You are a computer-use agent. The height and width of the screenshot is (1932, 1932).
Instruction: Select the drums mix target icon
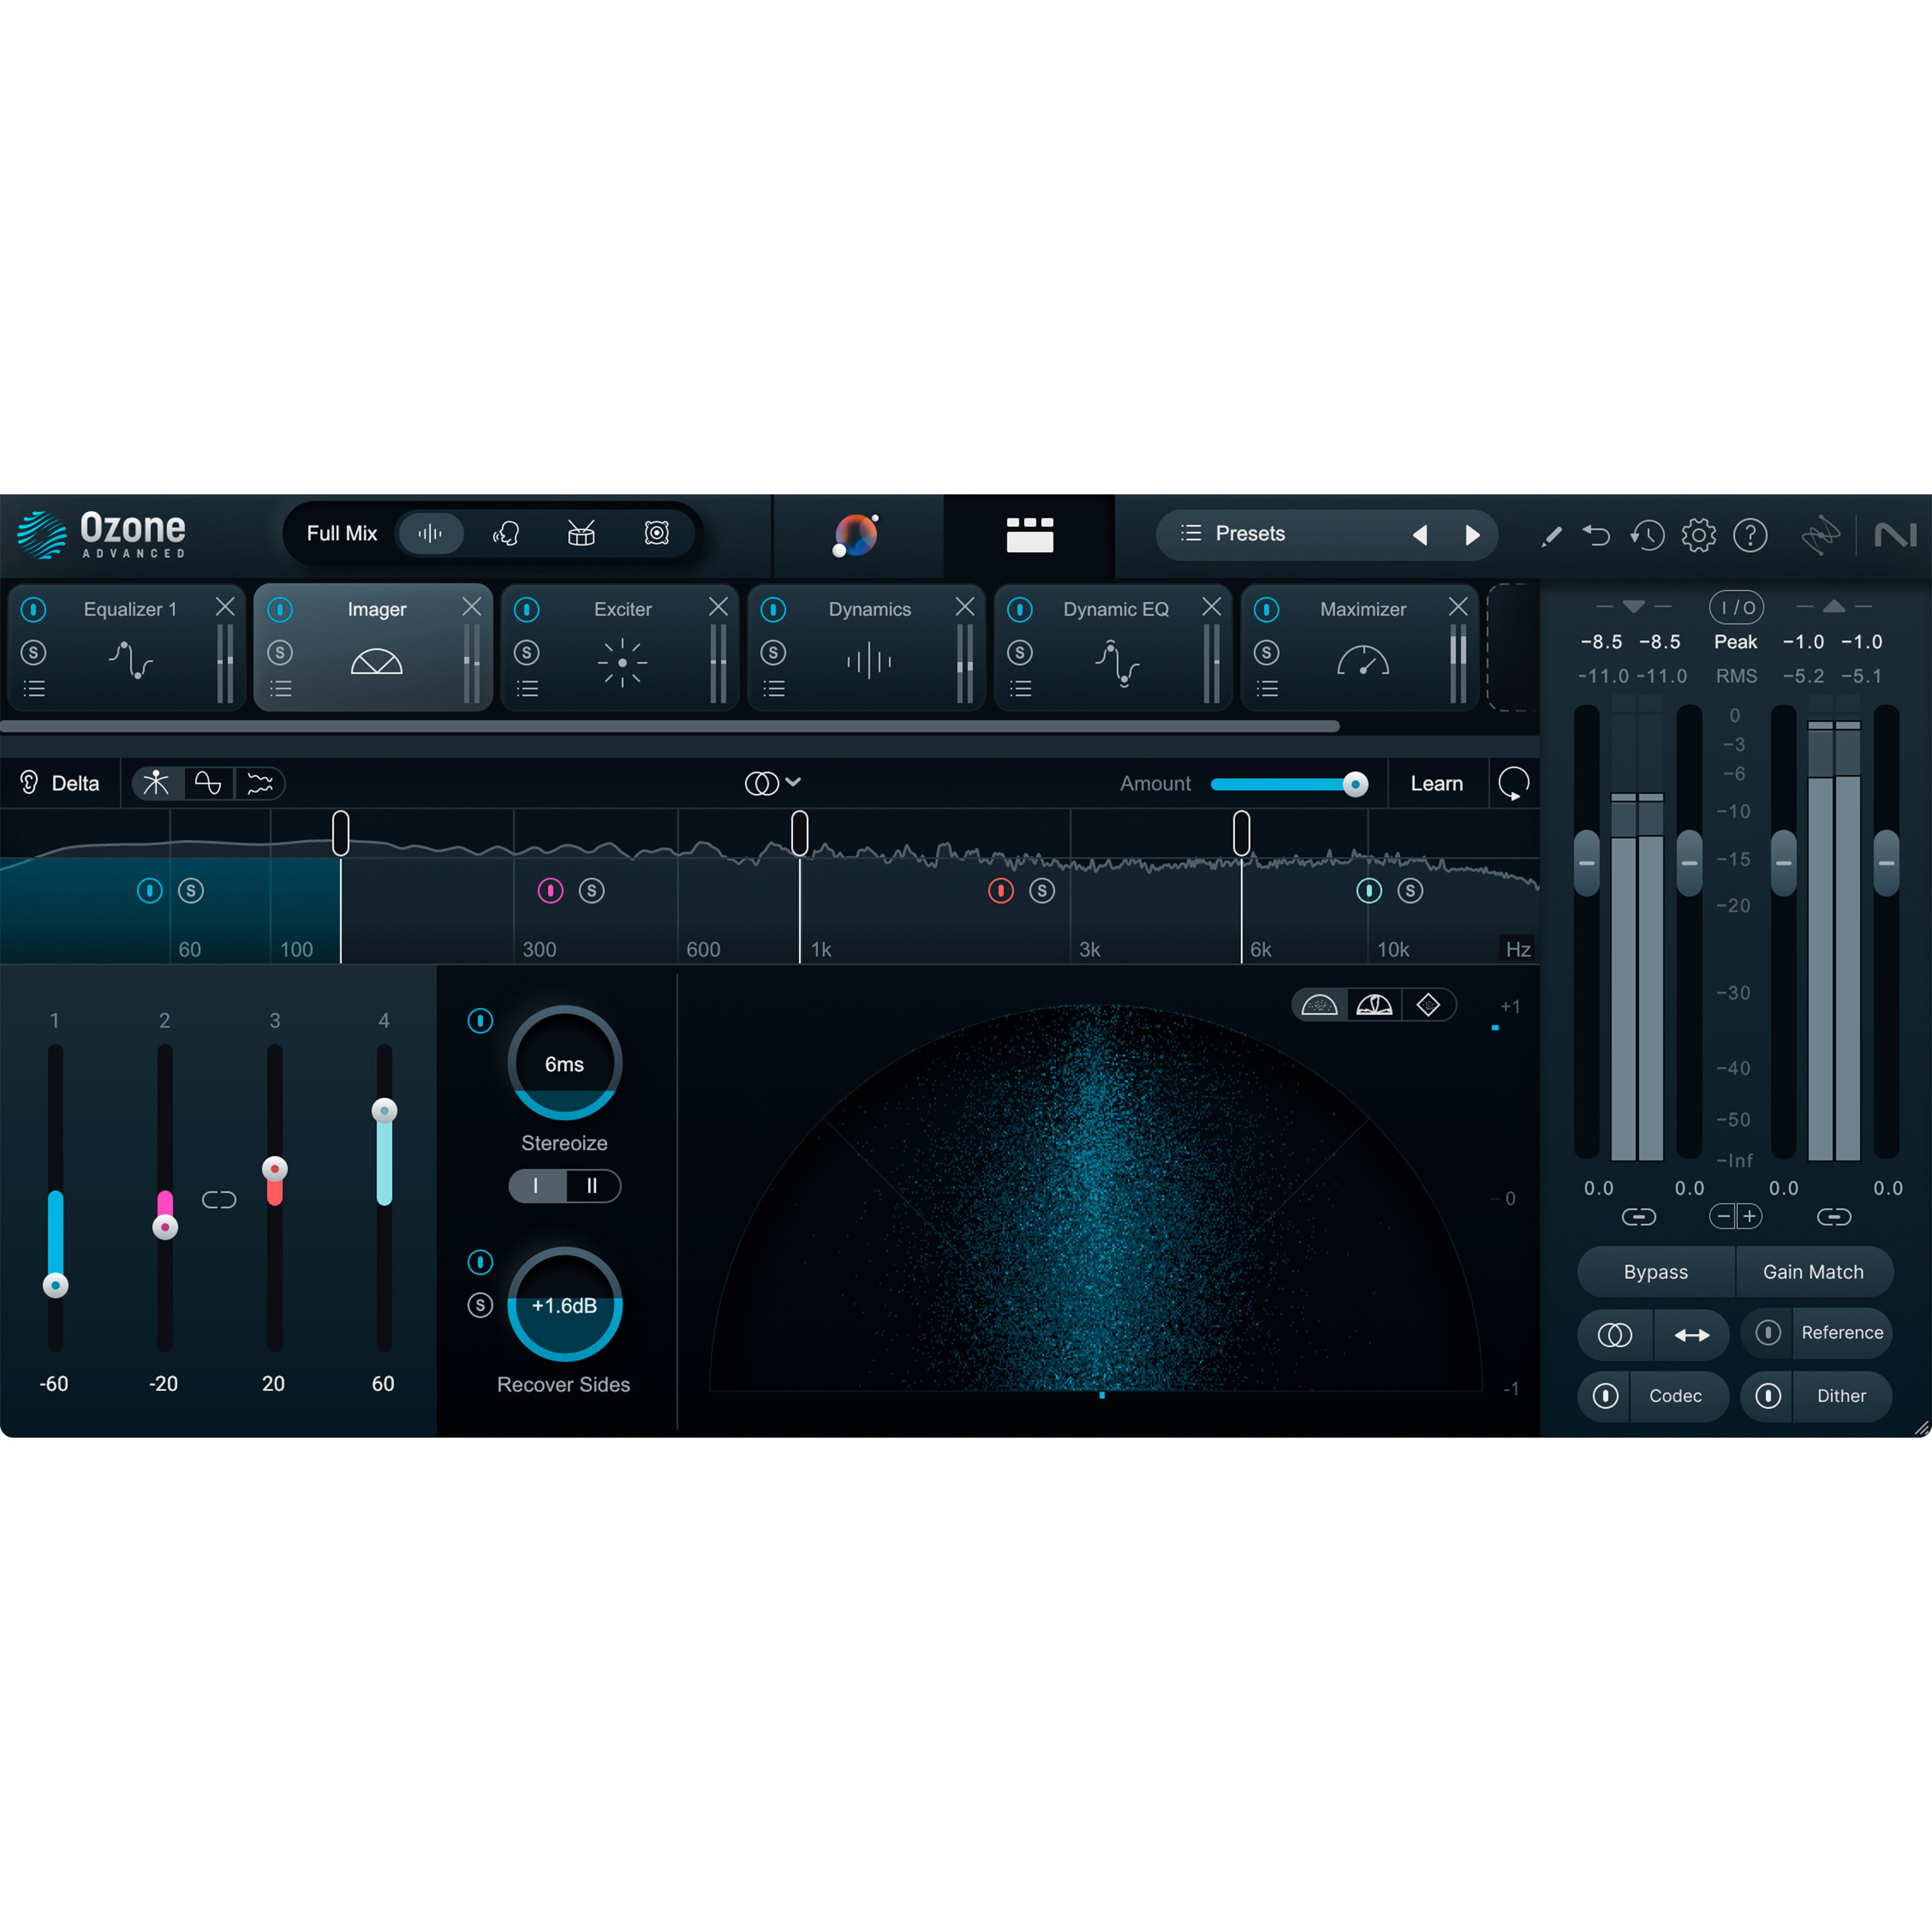(x=581, y=534)
